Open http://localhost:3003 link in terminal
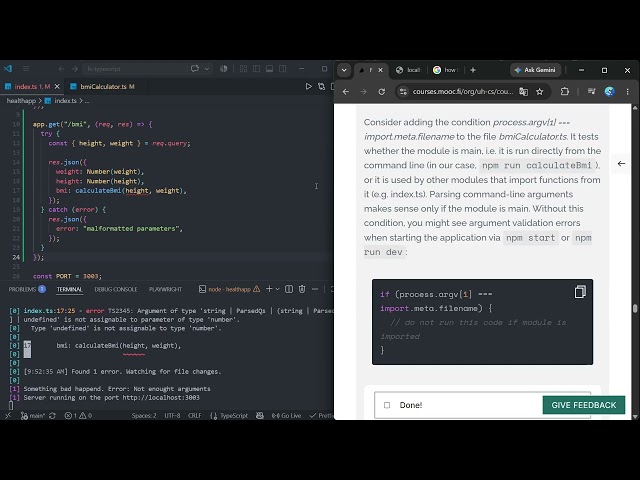 point(161,398)
